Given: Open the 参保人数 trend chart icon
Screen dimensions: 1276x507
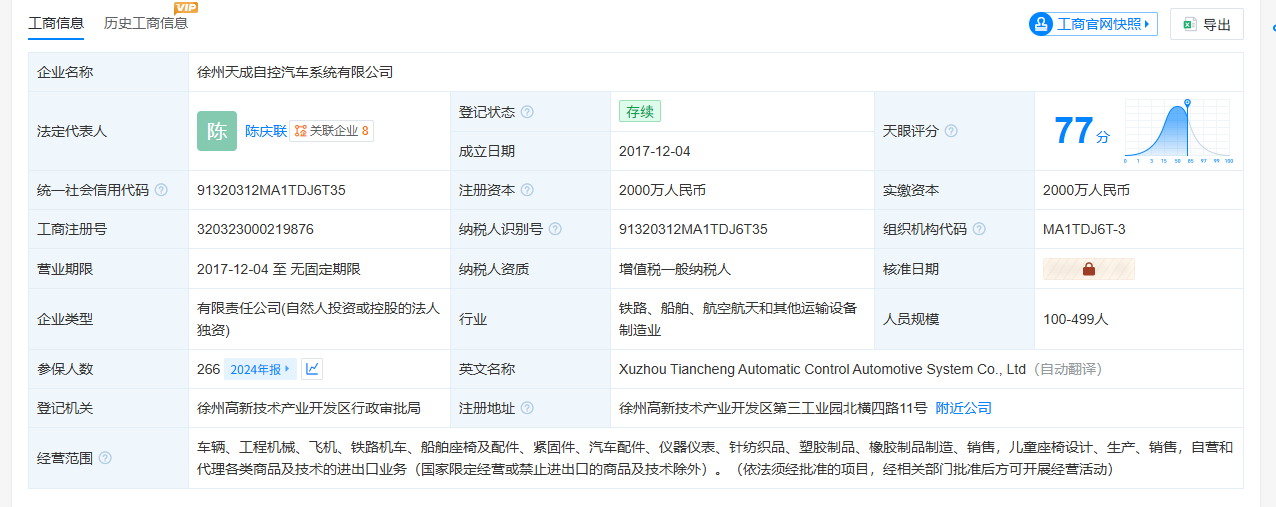Looking at the screenshot, I should coord(312,369).
